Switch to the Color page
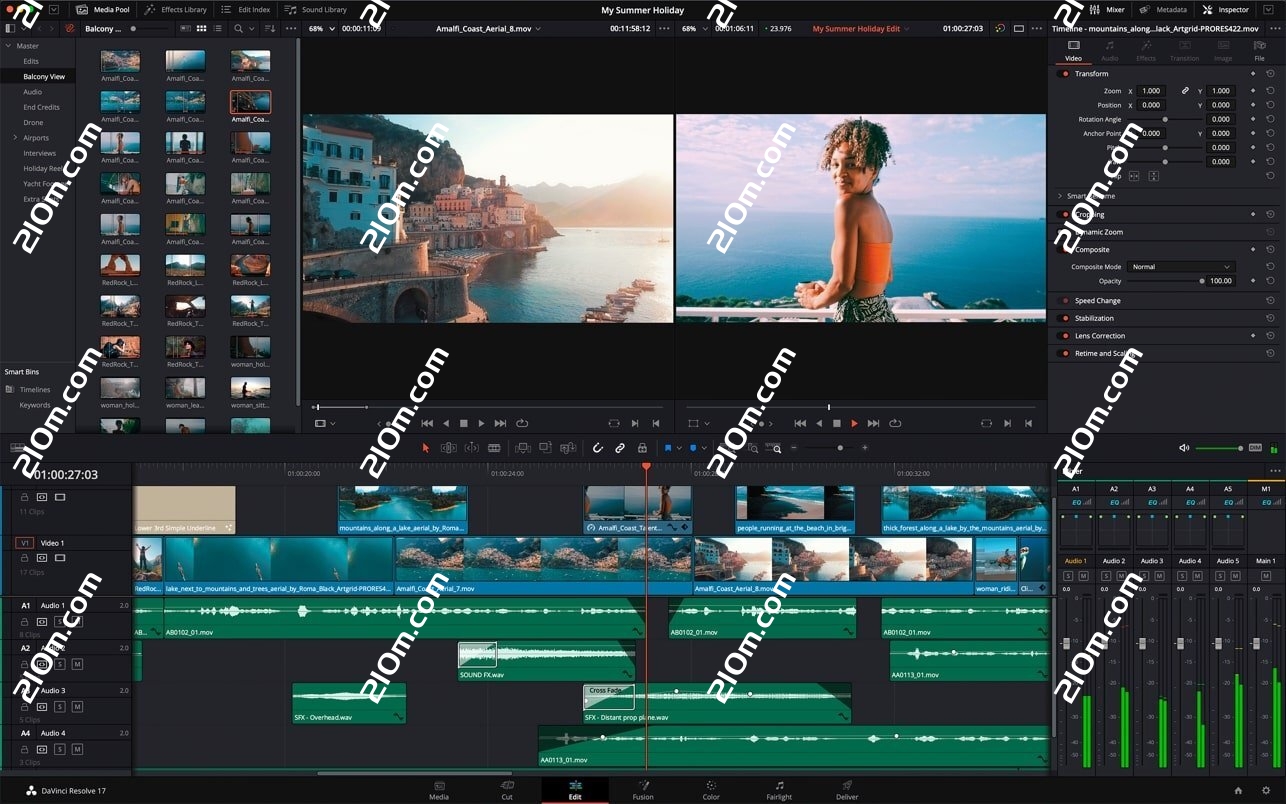The width and height of the screenshot is (1286, 804). point(711,790)
